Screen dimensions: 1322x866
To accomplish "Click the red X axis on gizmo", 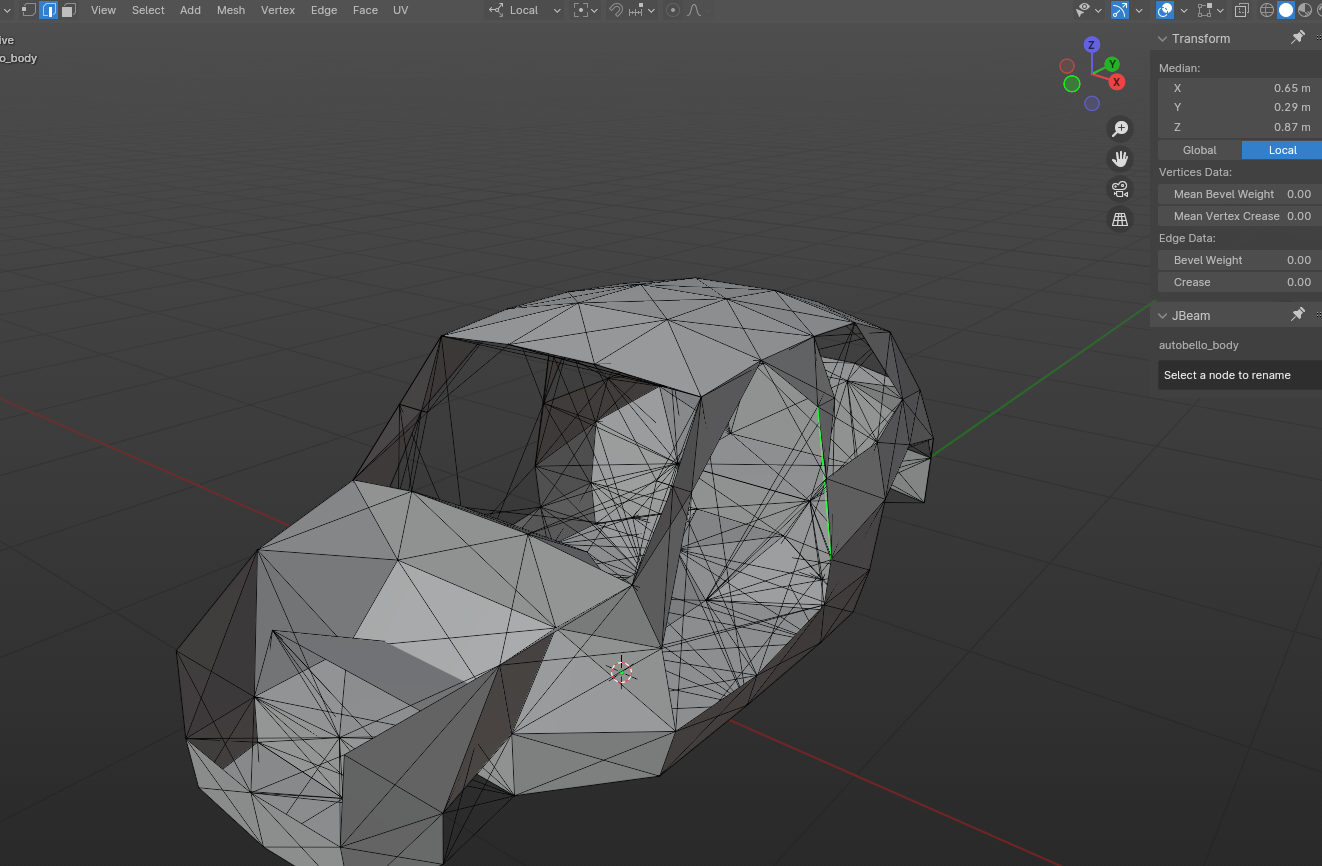I will tap(1117, 82).
